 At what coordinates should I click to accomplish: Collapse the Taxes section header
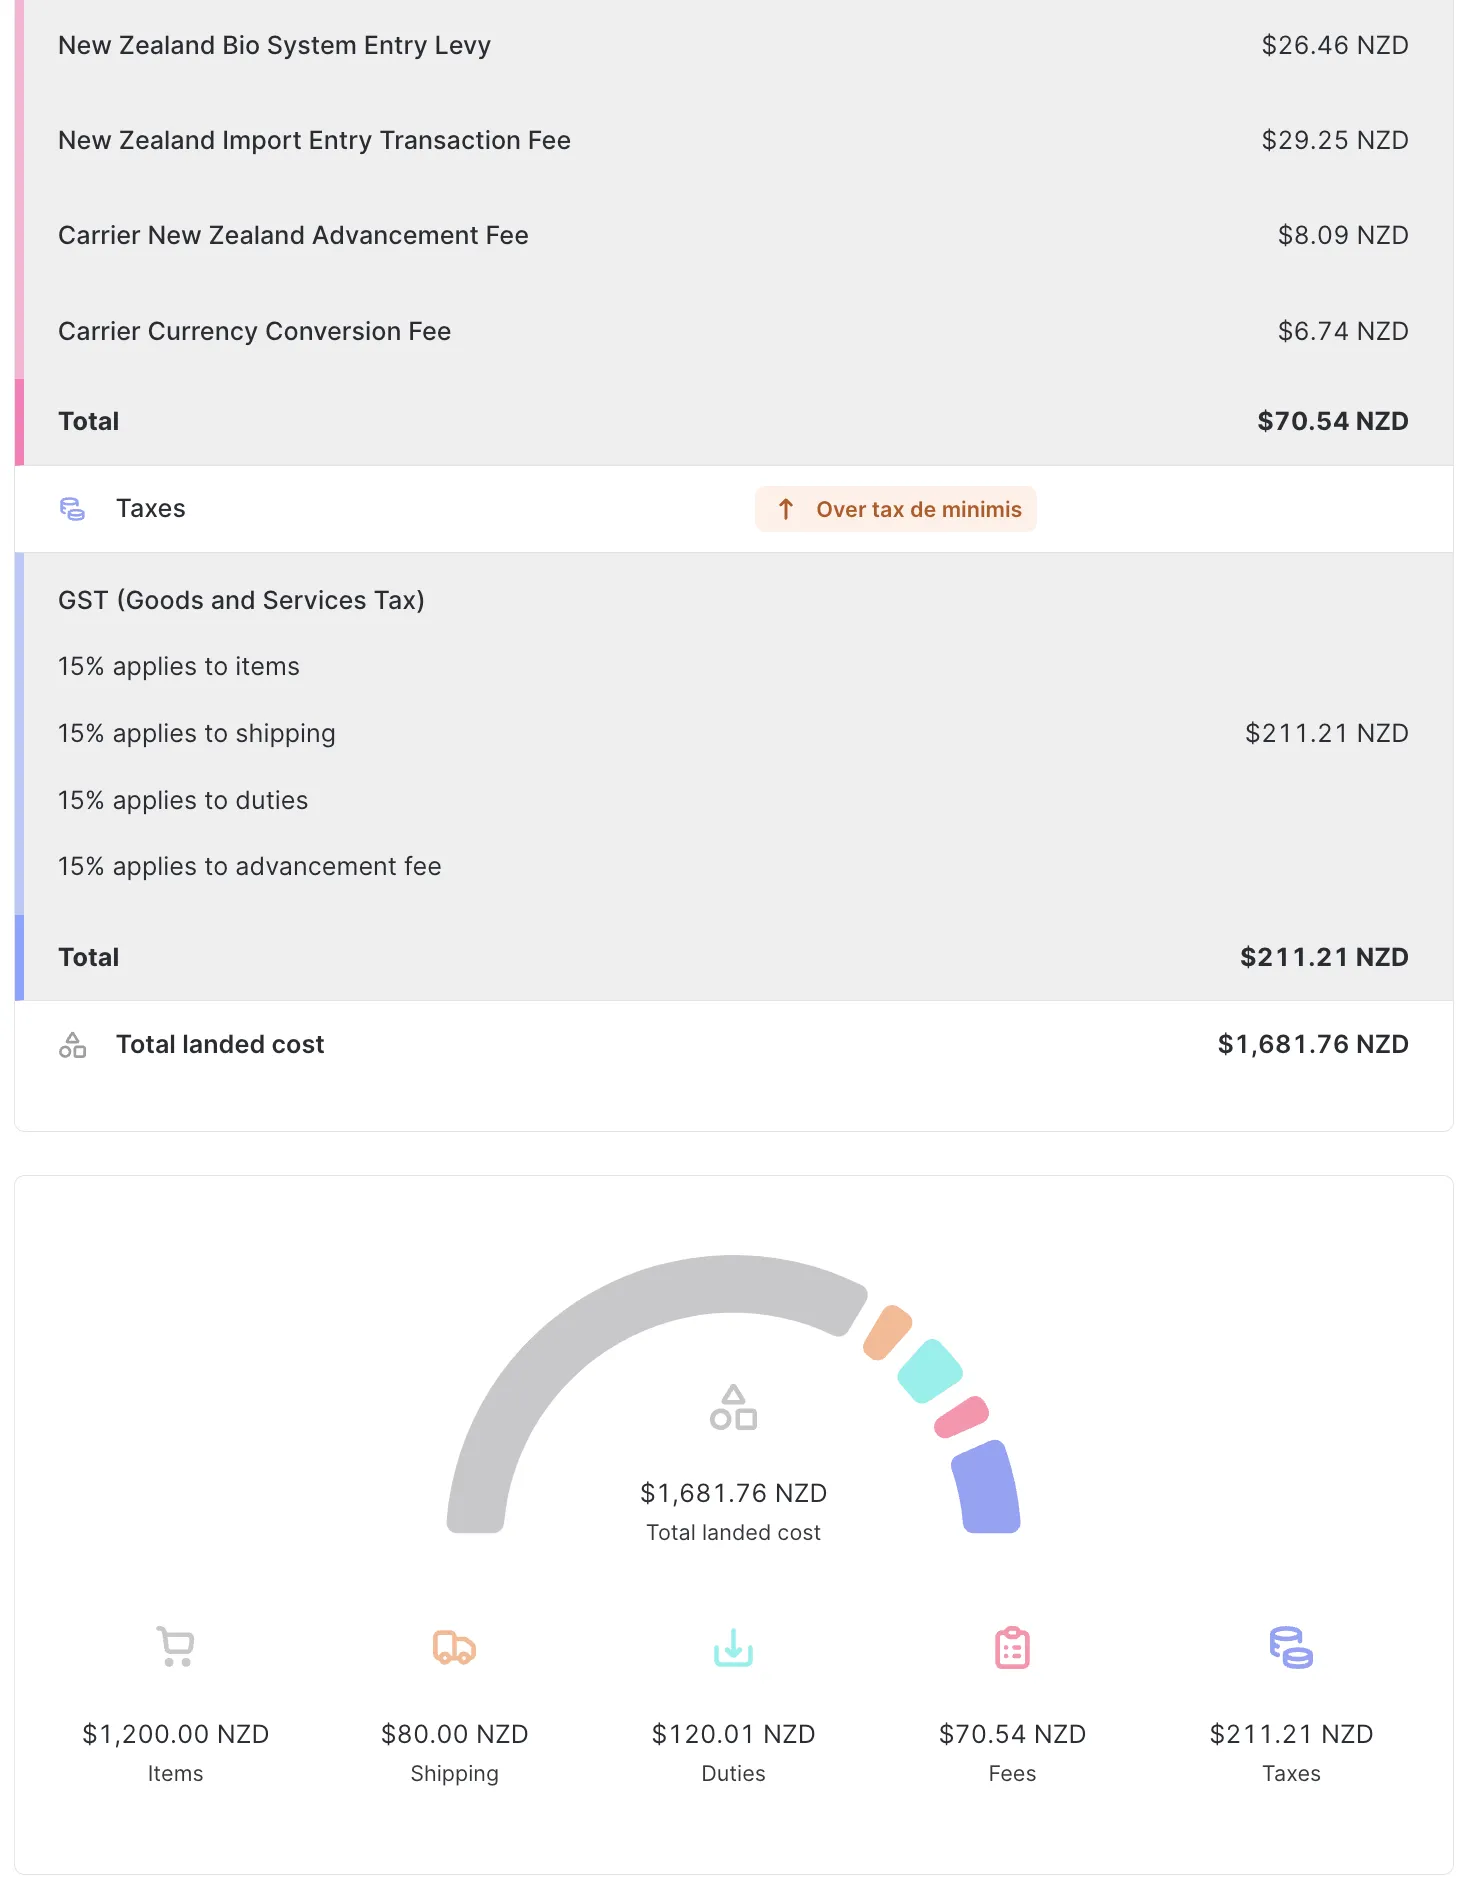click(150, 509)
